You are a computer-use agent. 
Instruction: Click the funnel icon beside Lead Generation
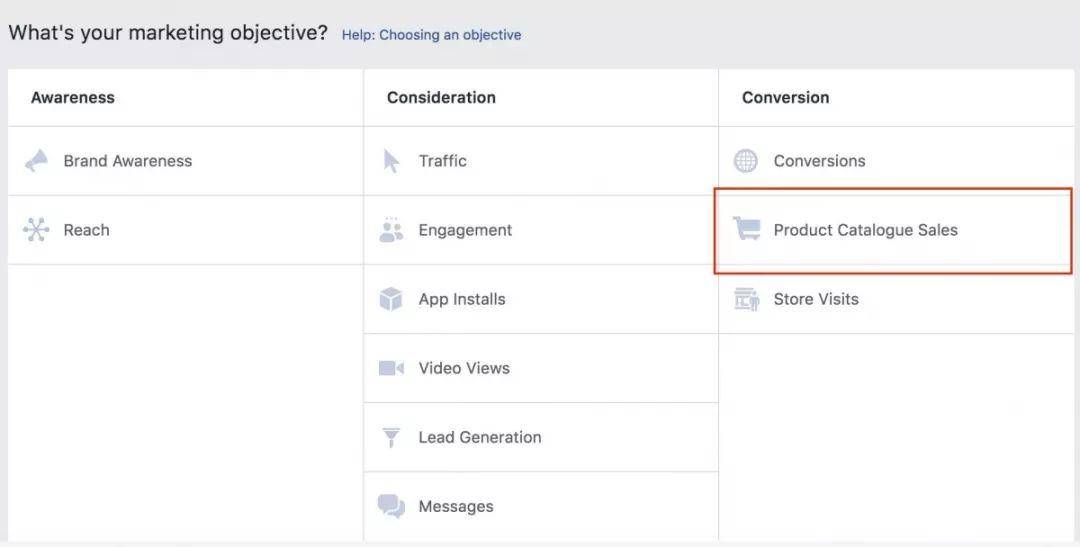coord(391,438)
